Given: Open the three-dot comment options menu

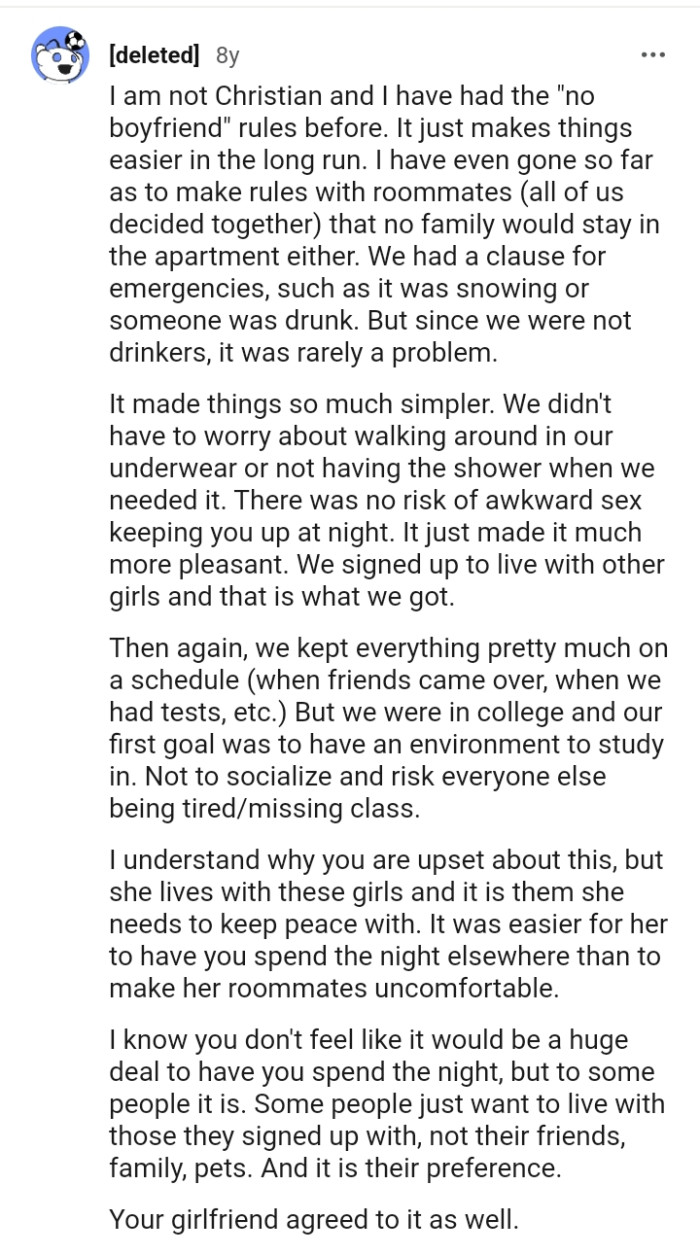Looking at the screenshot, I should (653, 54).
